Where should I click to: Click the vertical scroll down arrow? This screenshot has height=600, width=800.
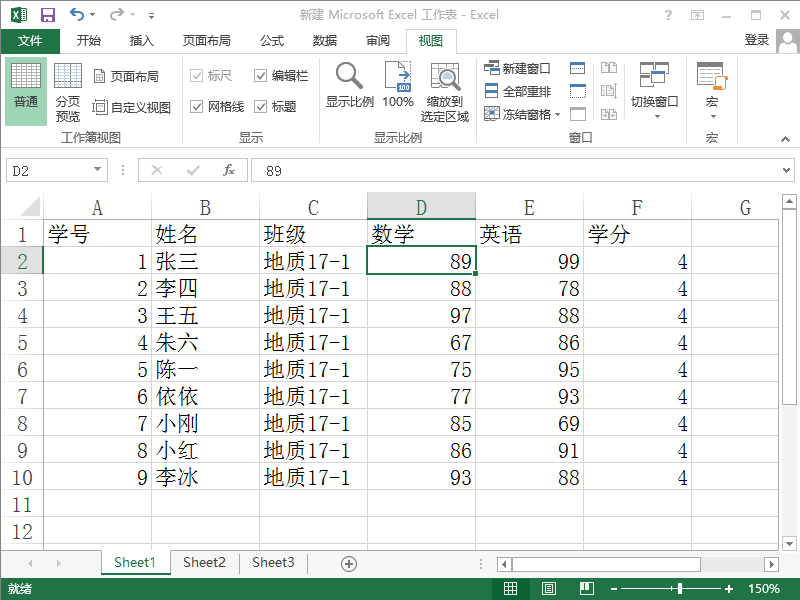pos(789,544)
